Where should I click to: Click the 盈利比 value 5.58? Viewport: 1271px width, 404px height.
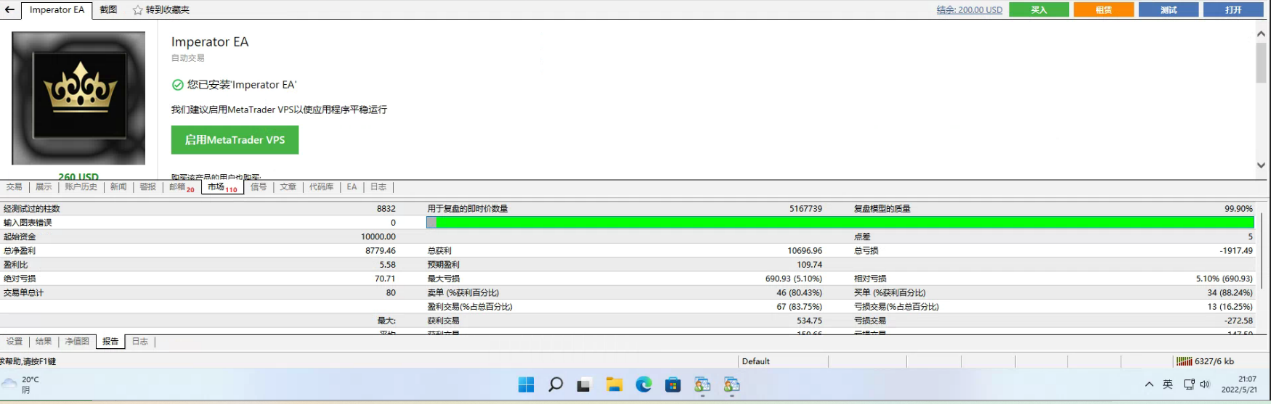pos(388,264)
